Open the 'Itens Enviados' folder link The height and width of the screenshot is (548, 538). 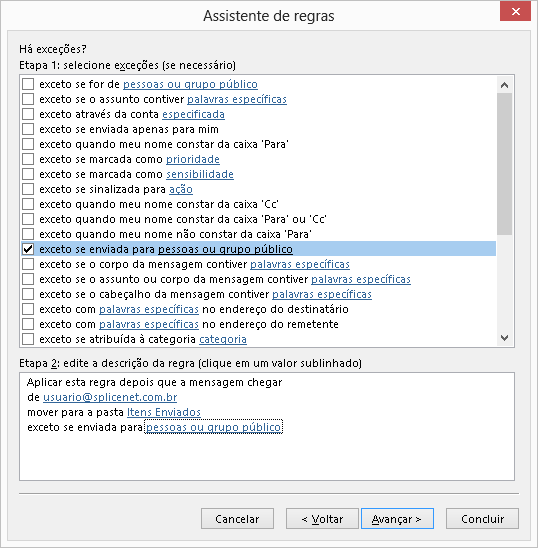coord(164,412)
